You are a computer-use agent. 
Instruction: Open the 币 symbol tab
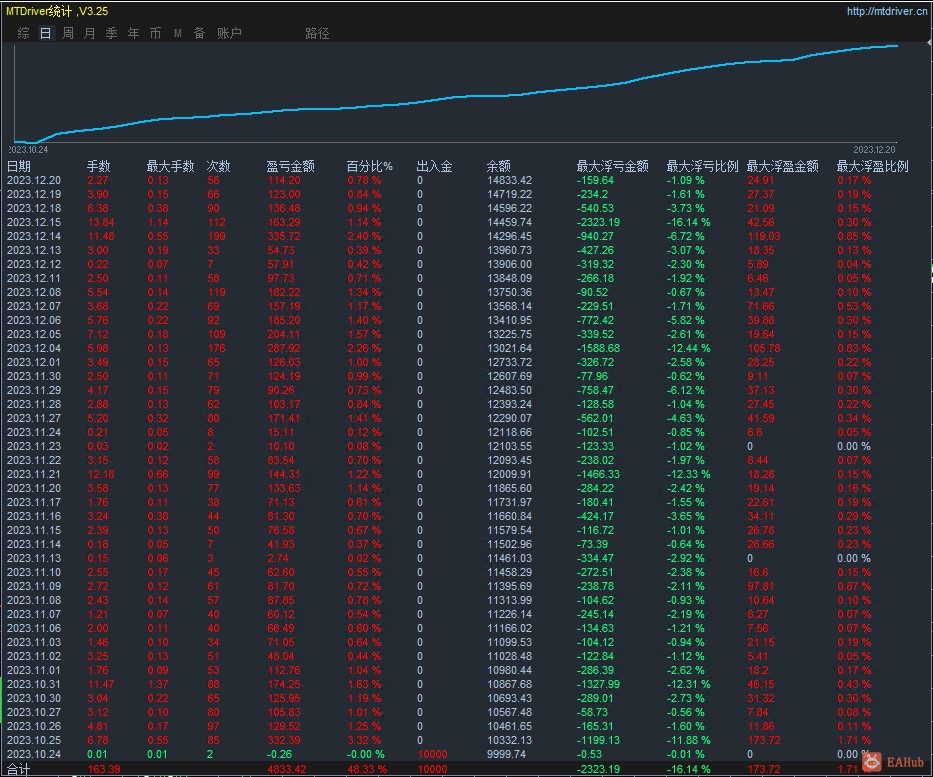pyautogui.click(x=155, y=33)
